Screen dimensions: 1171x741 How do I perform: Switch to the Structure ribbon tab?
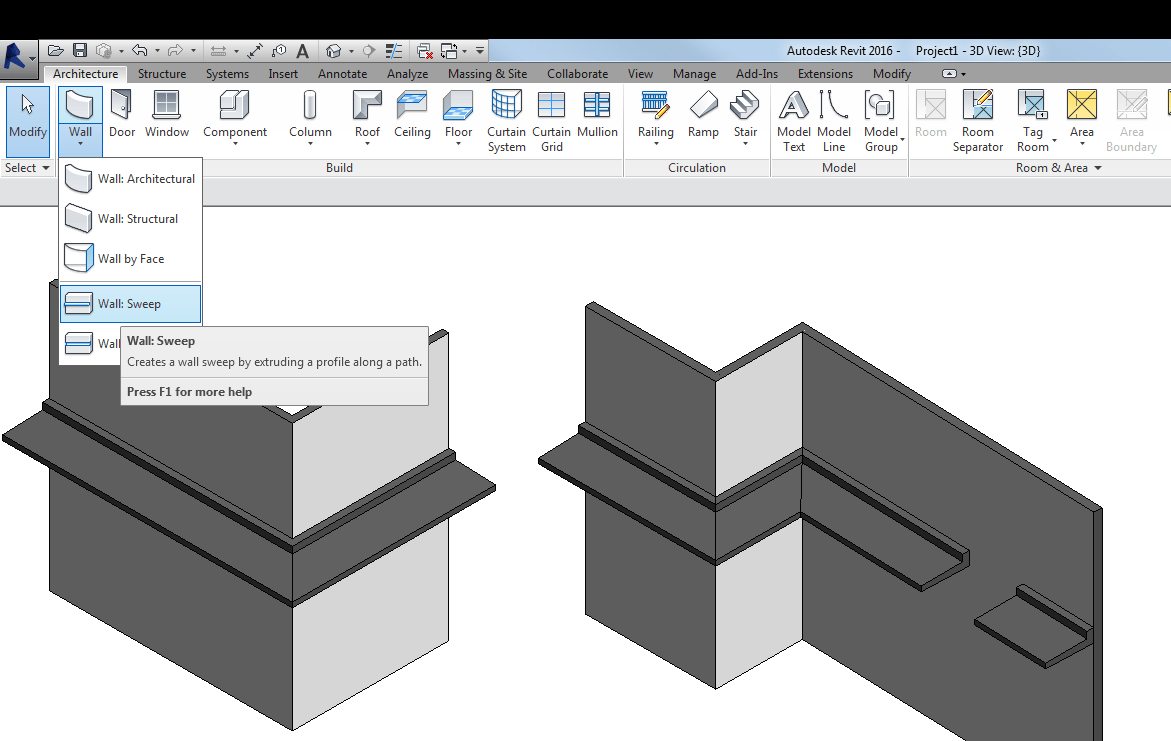coord(162,74)
